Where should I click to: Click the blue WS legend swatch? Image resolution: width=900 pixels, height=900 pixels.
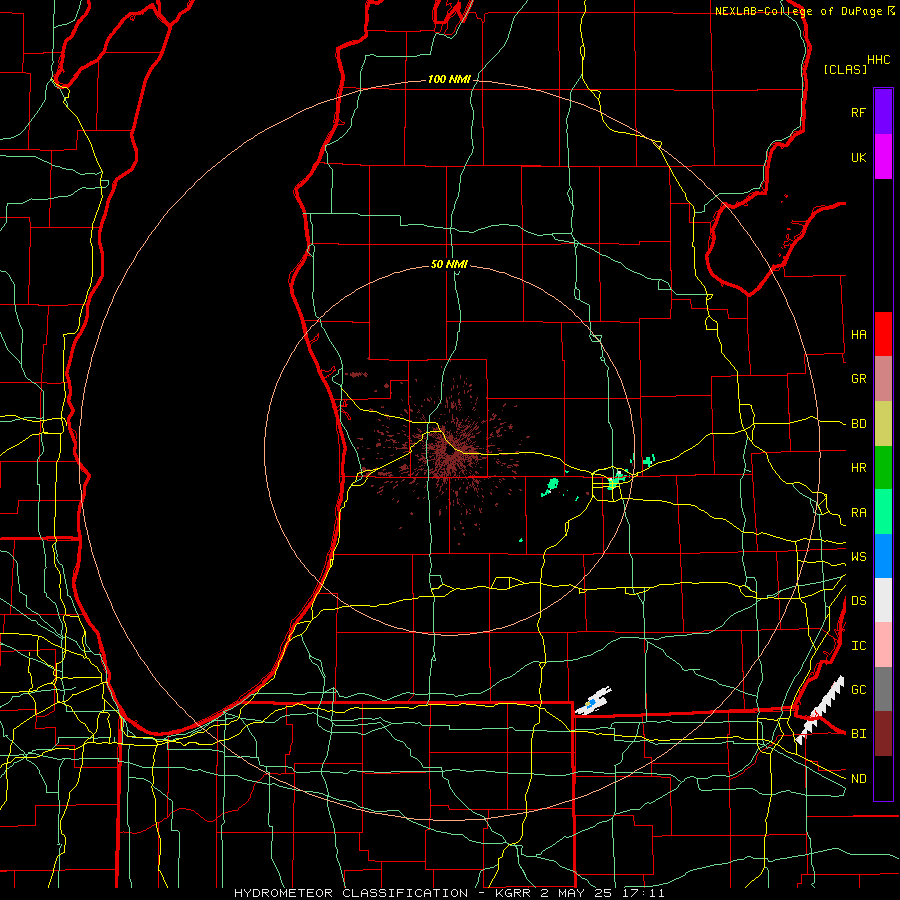883,556
